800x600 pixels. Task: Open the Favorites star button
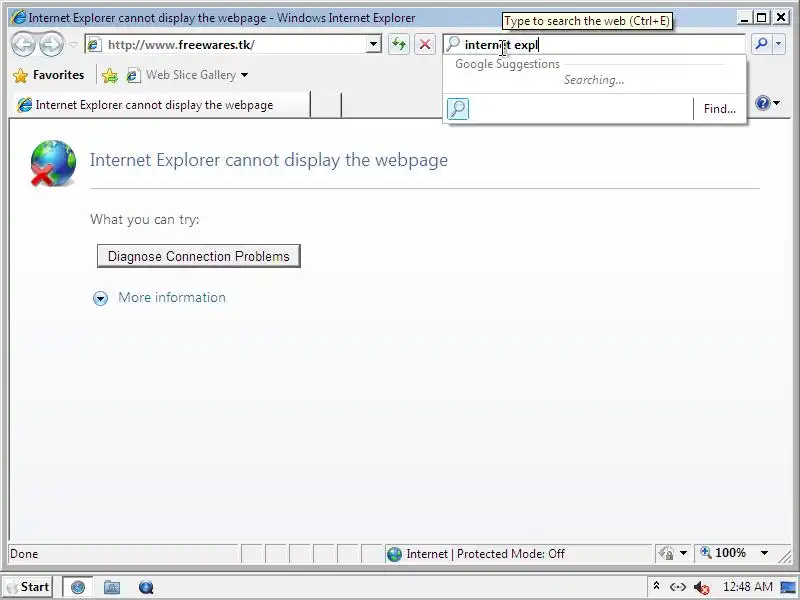point(49,75)
